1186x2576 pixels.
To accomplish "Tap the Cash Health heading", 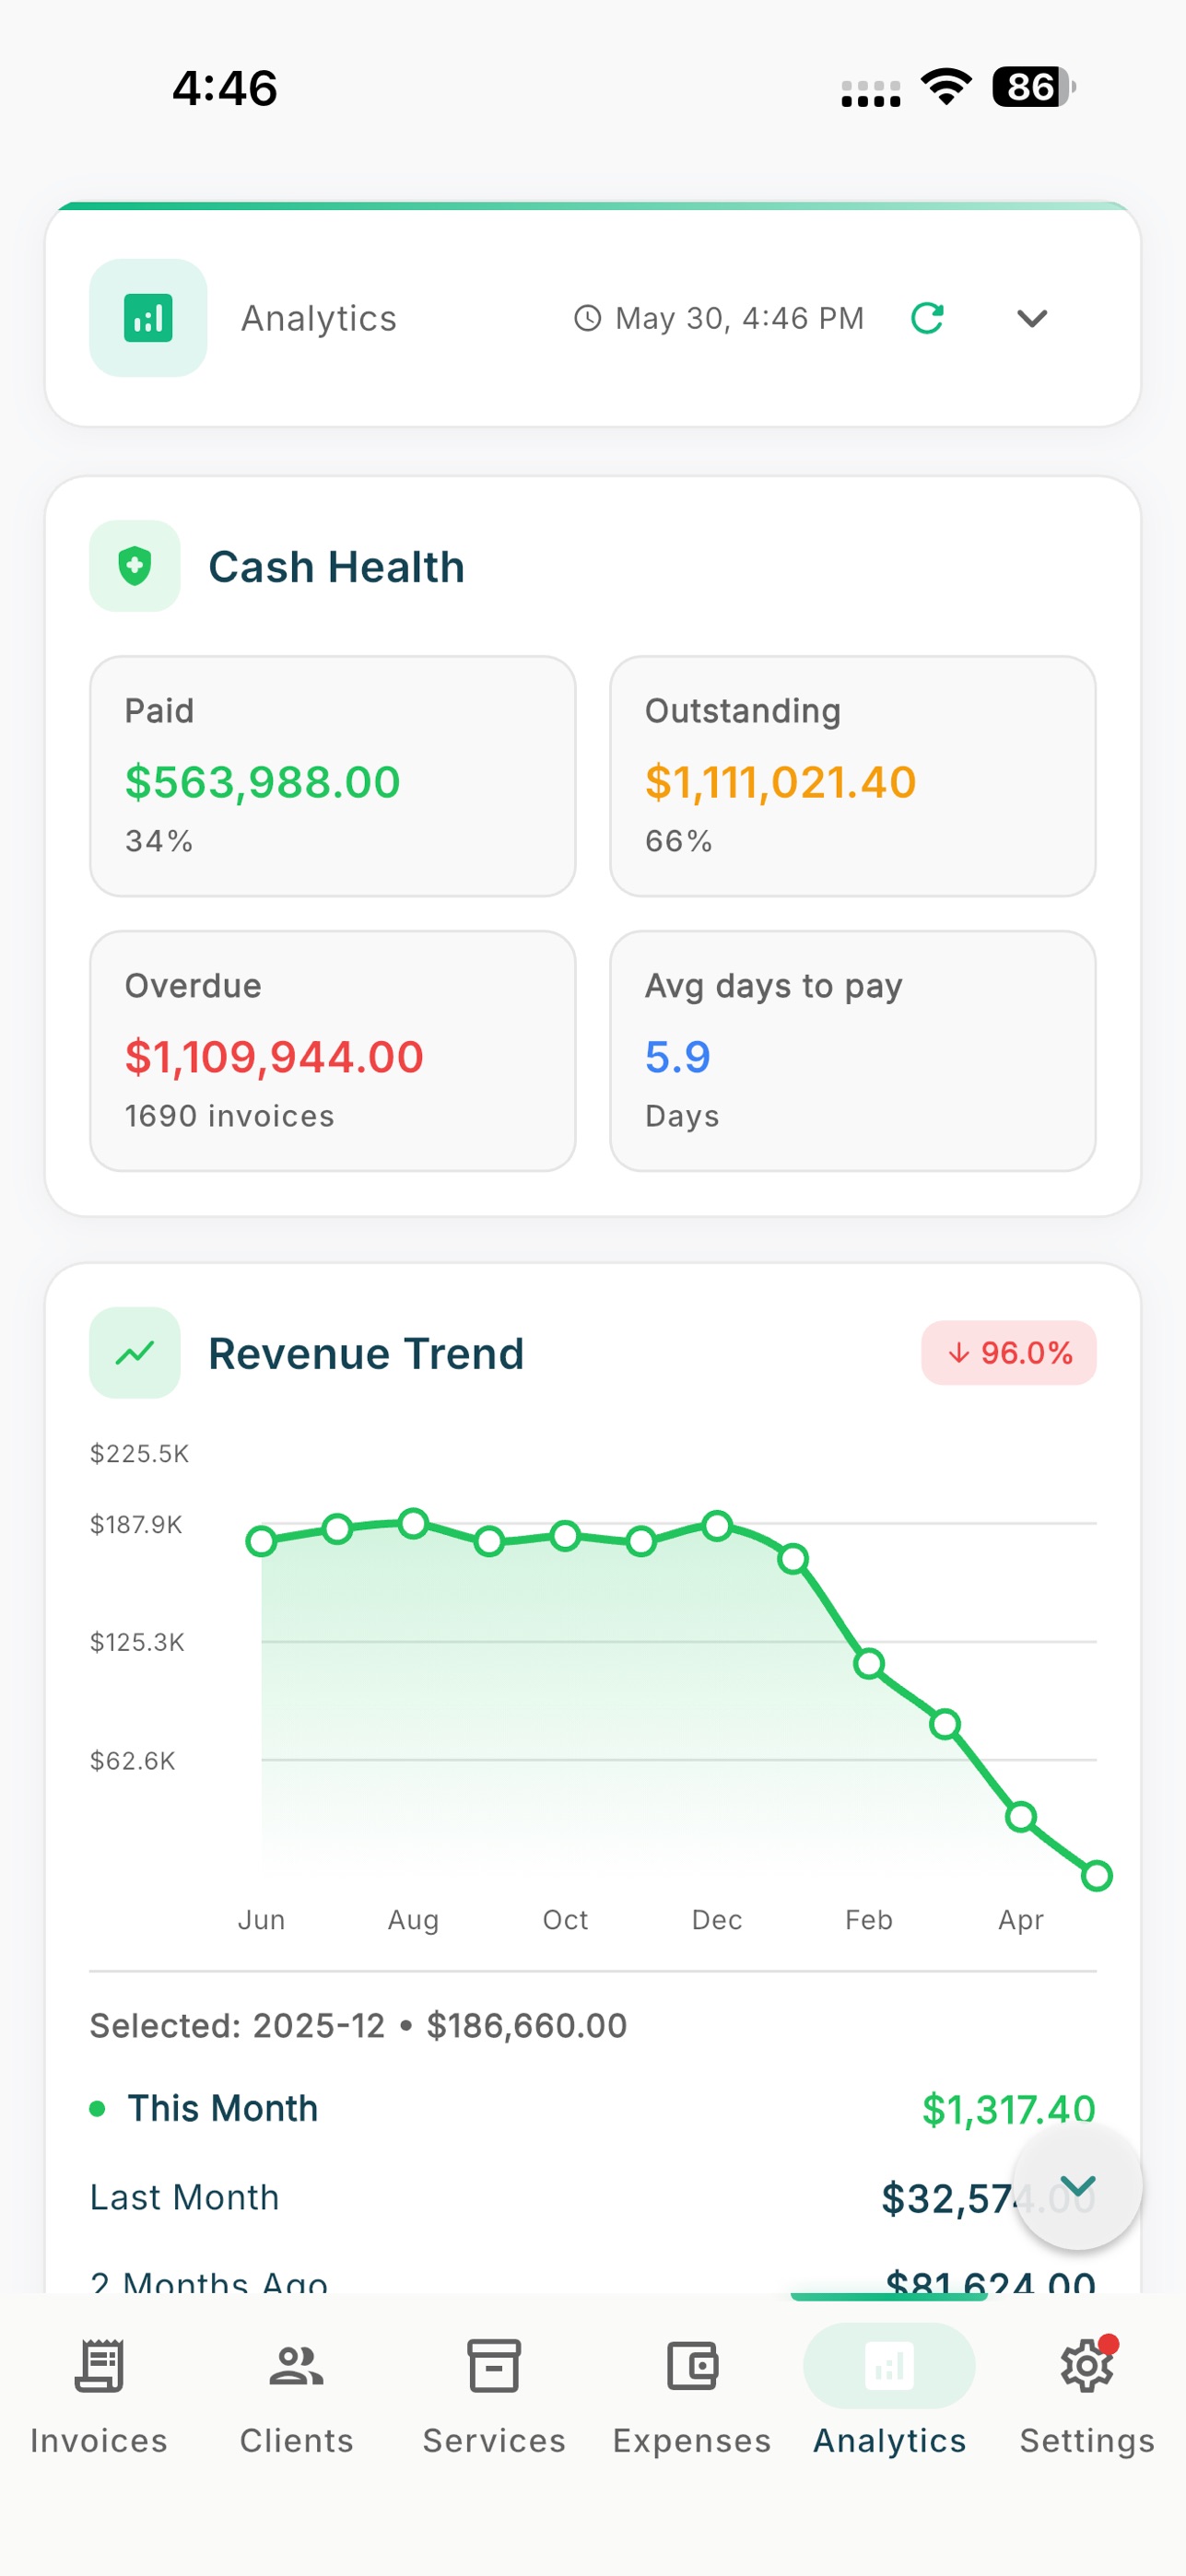I will (x=336, y=566).
